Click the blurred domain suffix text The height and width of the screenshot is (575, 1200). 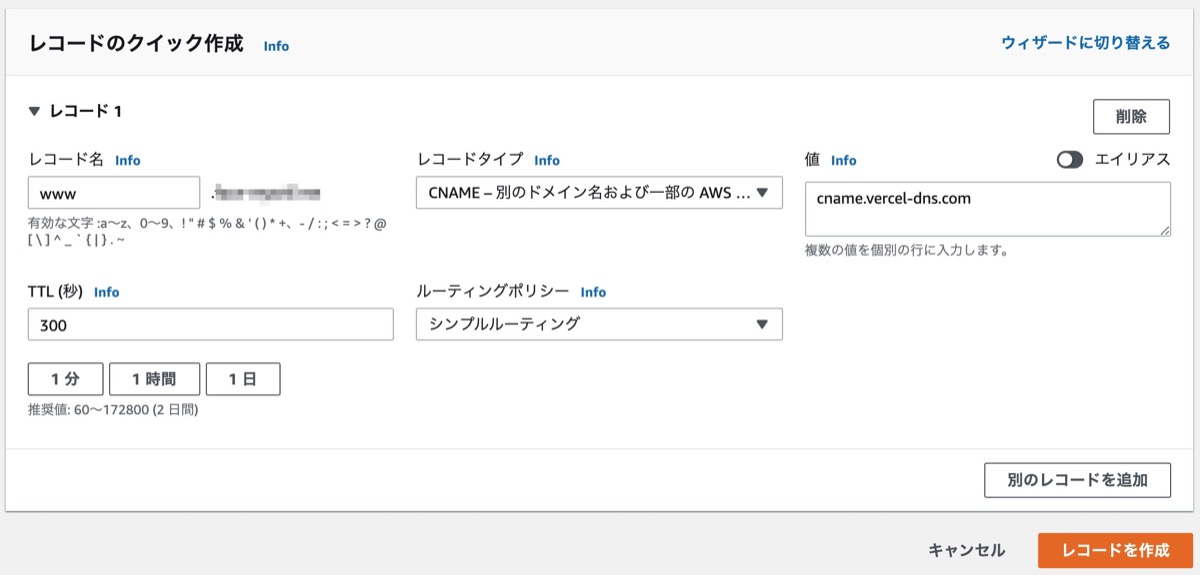[x=266, y=191]
